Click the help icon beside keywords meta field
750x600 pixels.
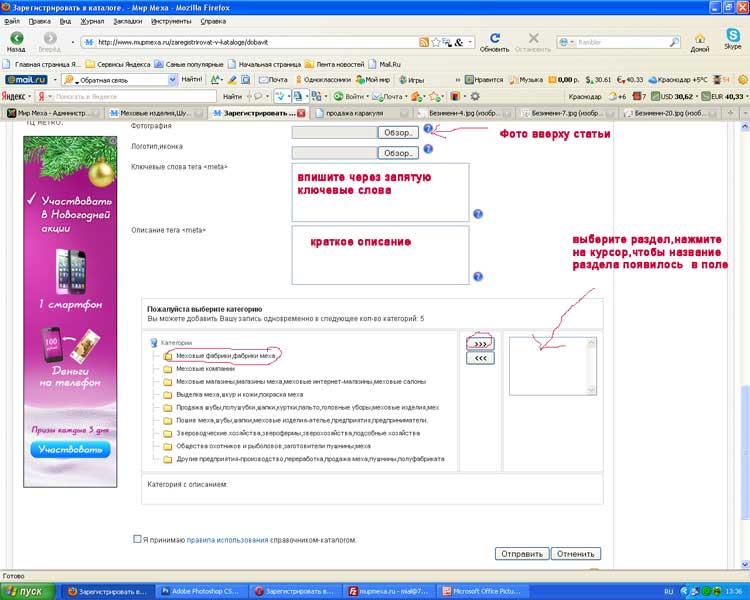[478, 214]
